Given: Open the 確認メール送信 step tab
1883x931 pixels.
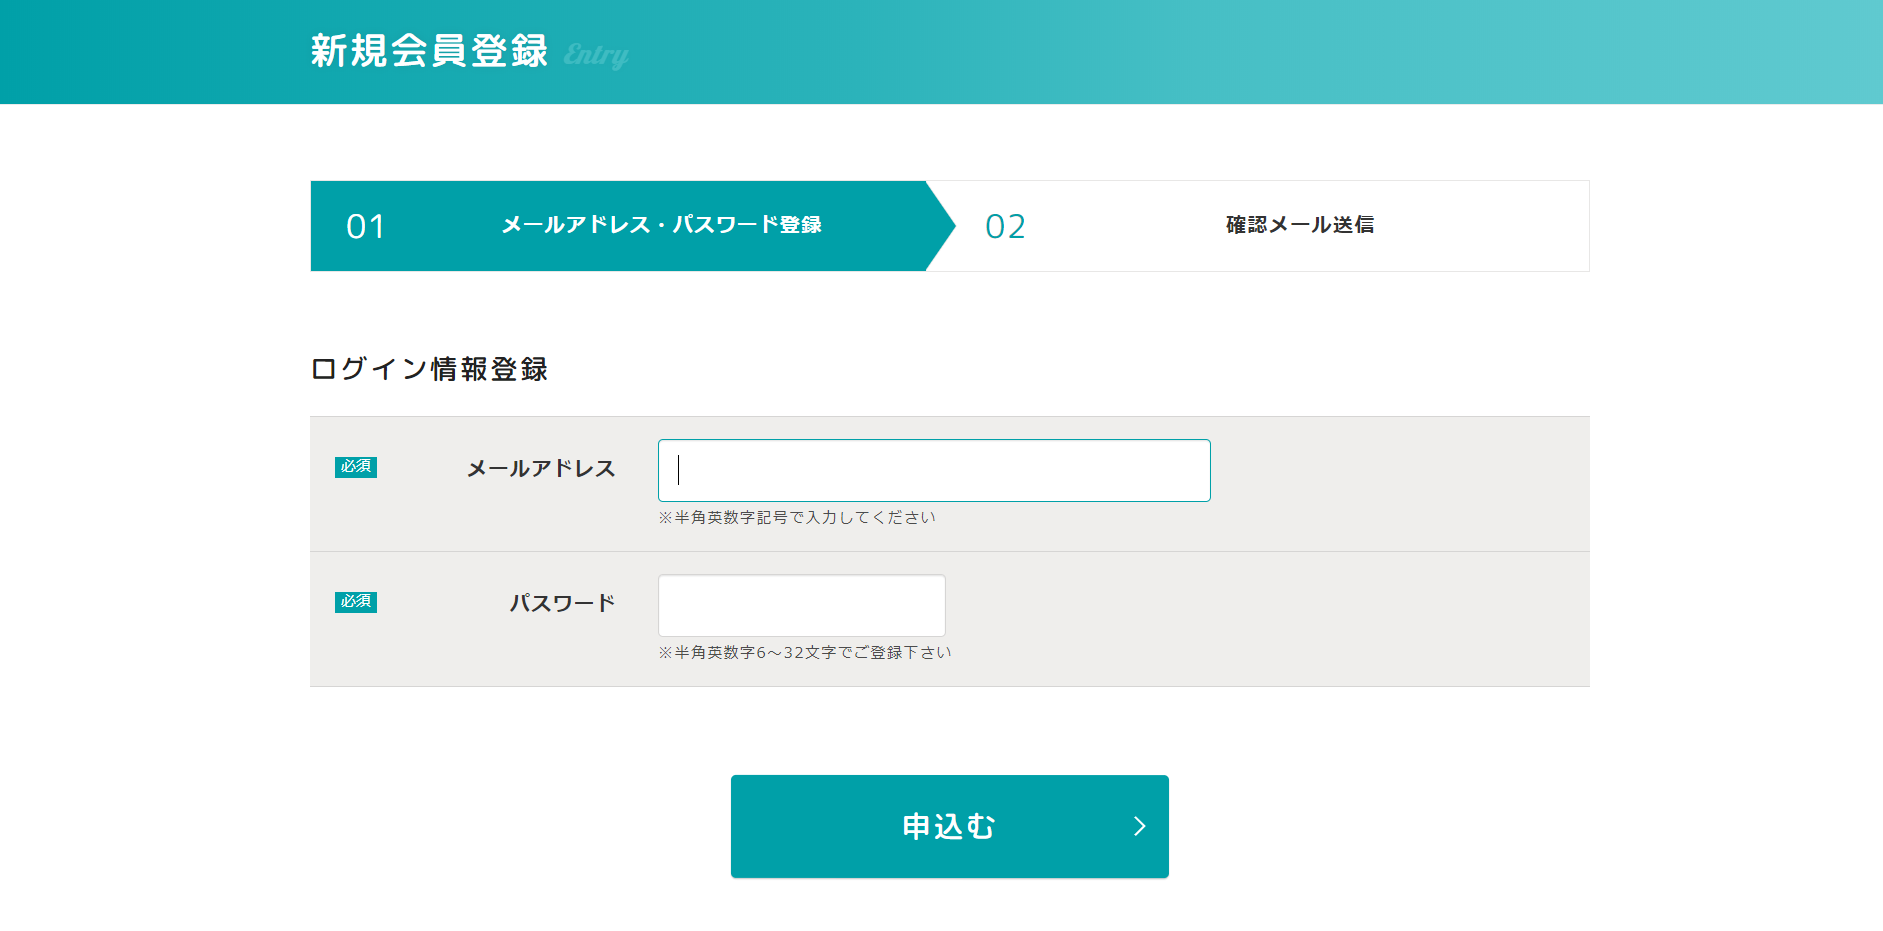Looking at the screenshot, I should pos(1299,225).
